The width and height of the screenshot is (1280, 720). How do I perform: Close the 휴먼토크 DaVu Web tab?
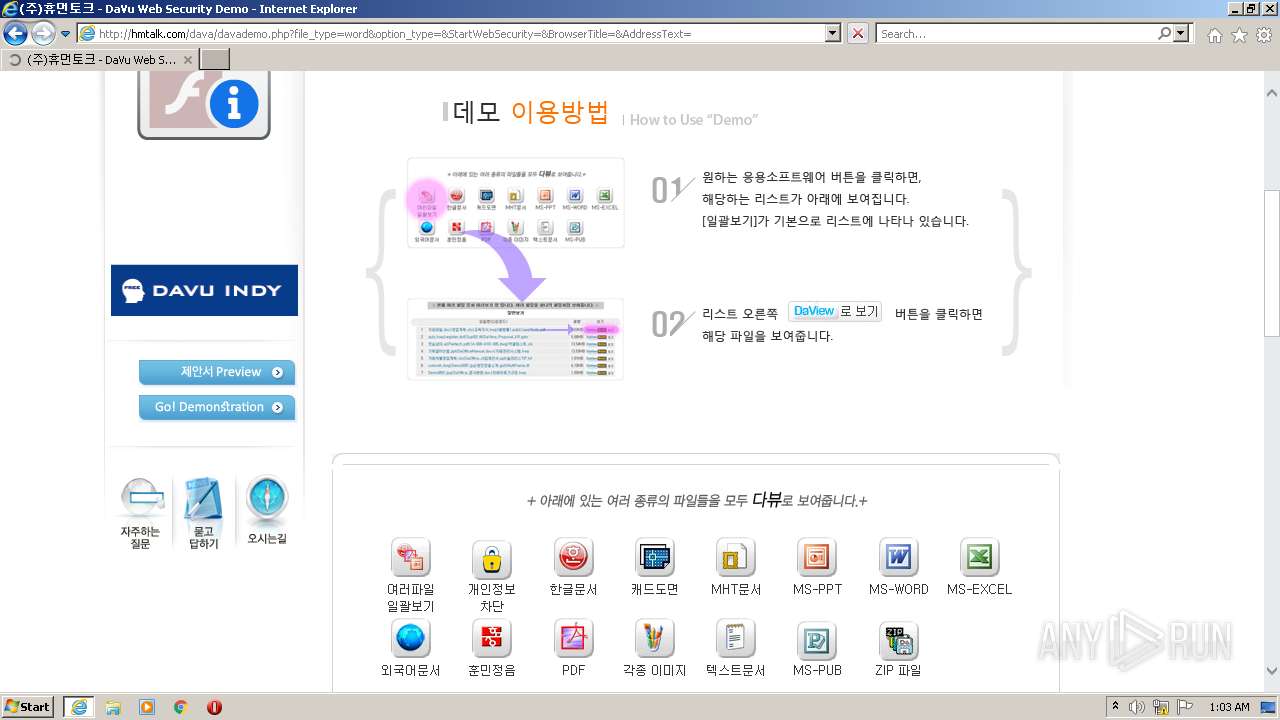[x=187, y=60]
